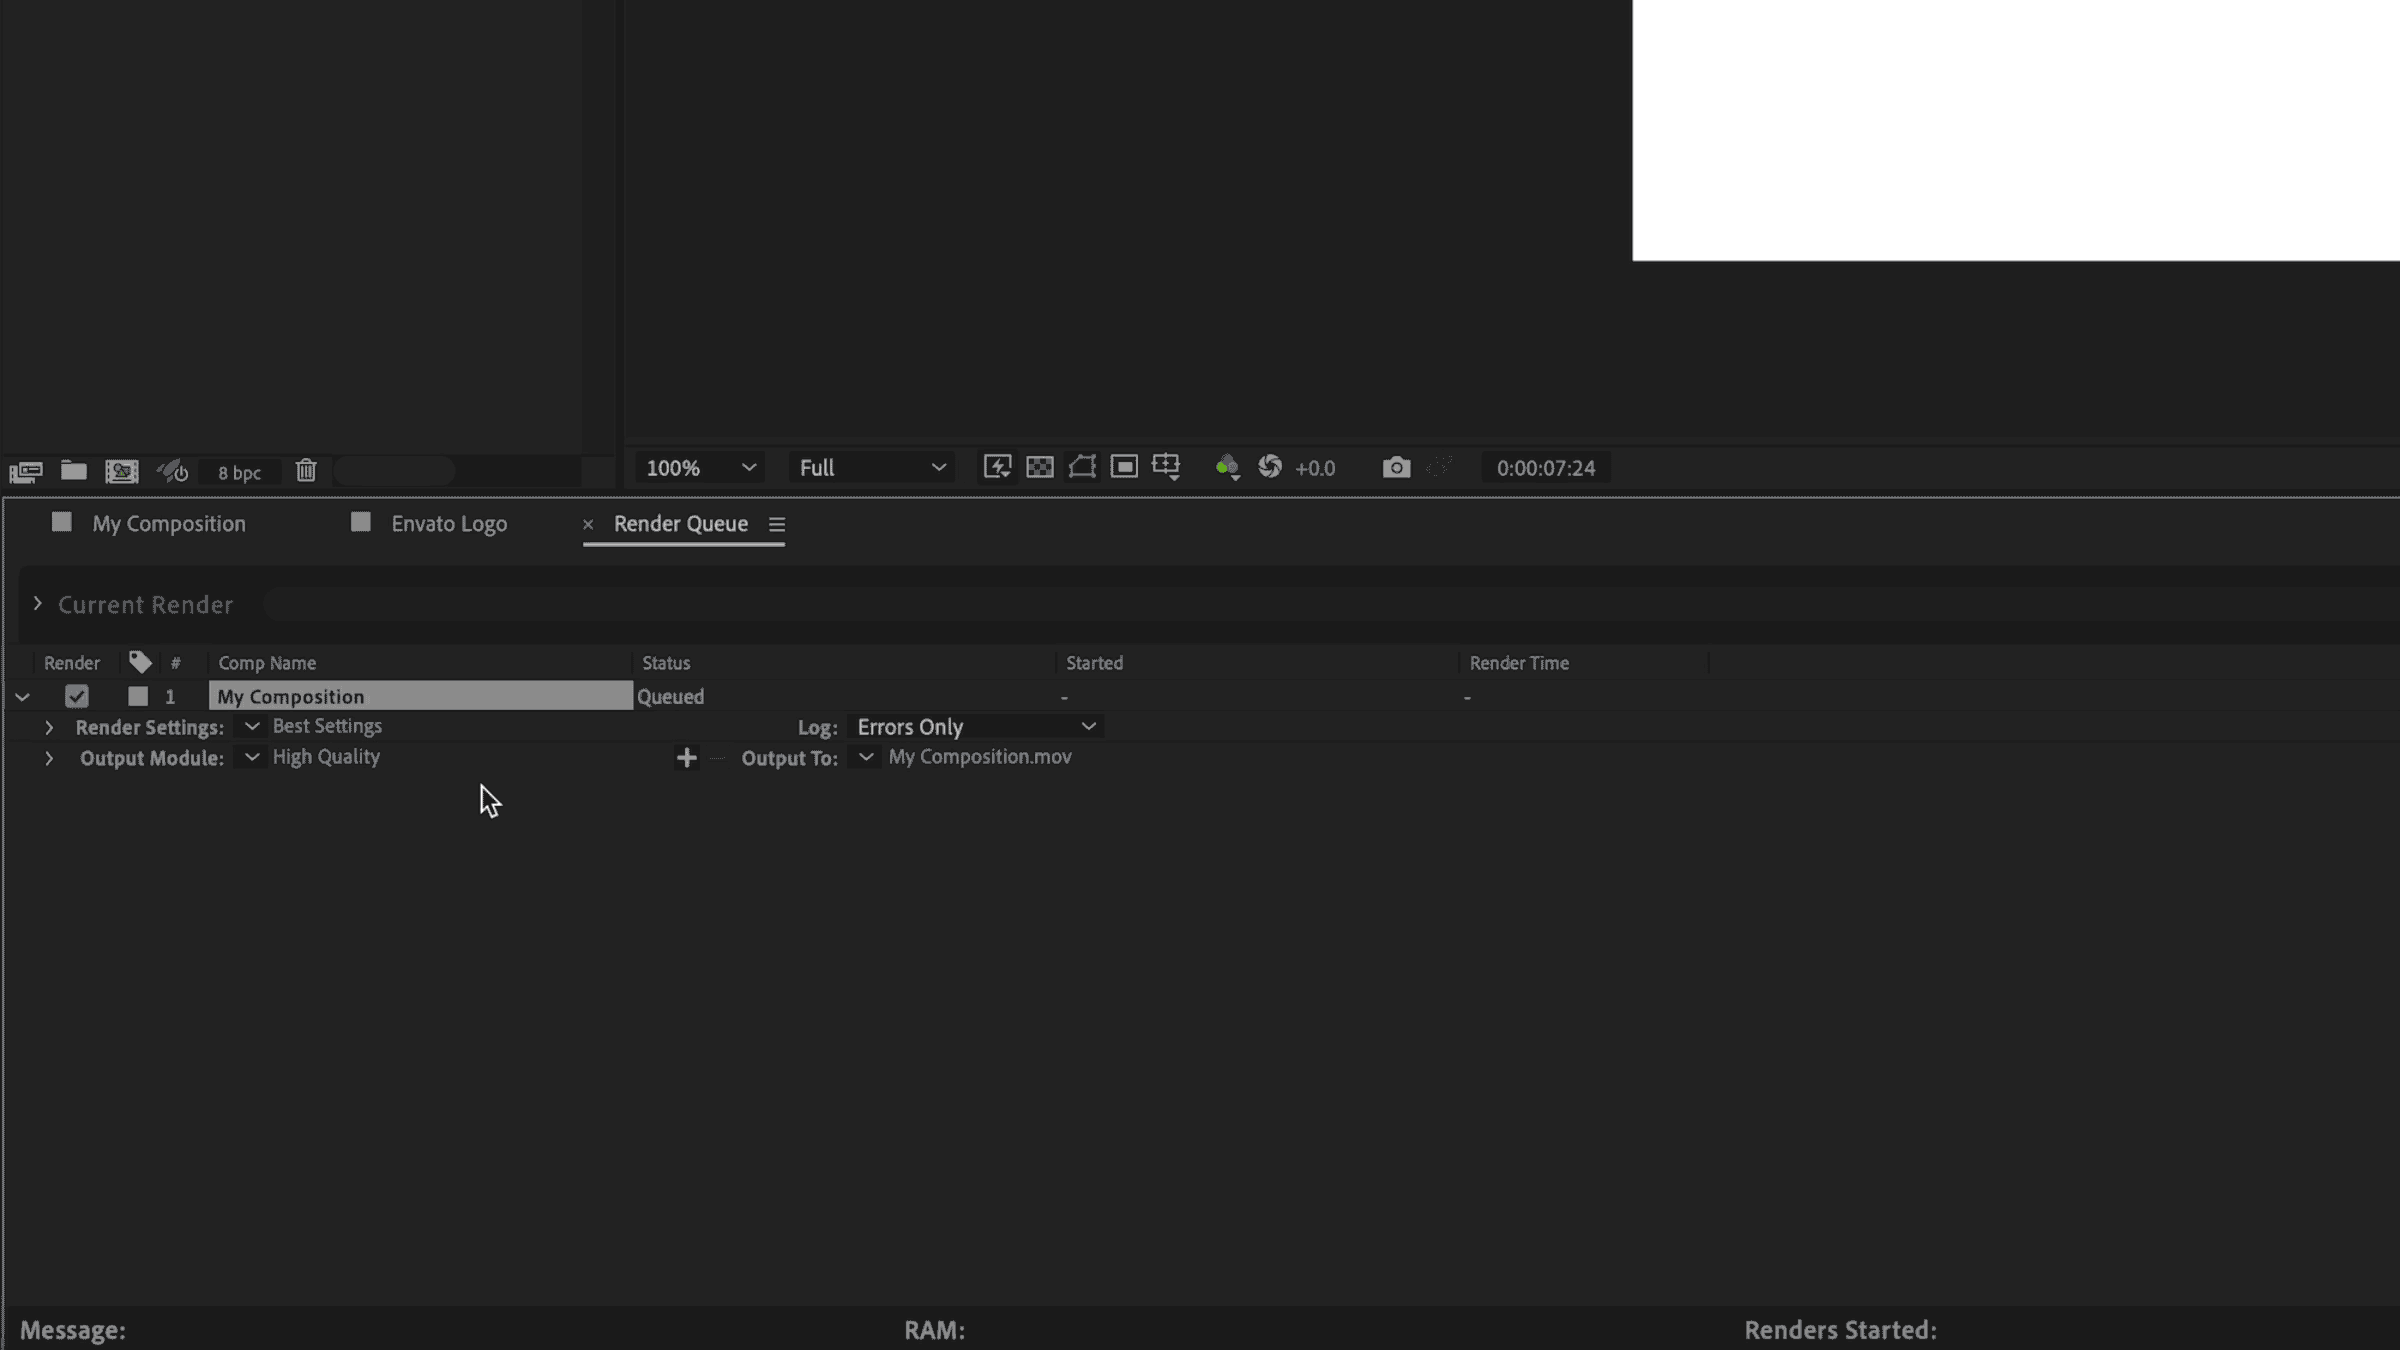Open output destination via My Composition.mov link
2400x1350 pixels.
[979, 757]
